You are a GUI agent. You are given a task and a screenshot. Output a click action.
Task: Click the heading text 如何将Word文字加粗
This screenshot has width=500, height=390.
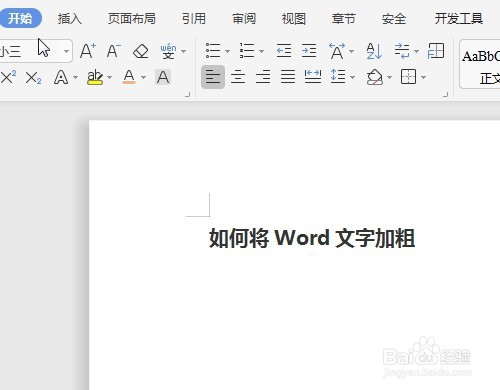click(x=312, y=238)
